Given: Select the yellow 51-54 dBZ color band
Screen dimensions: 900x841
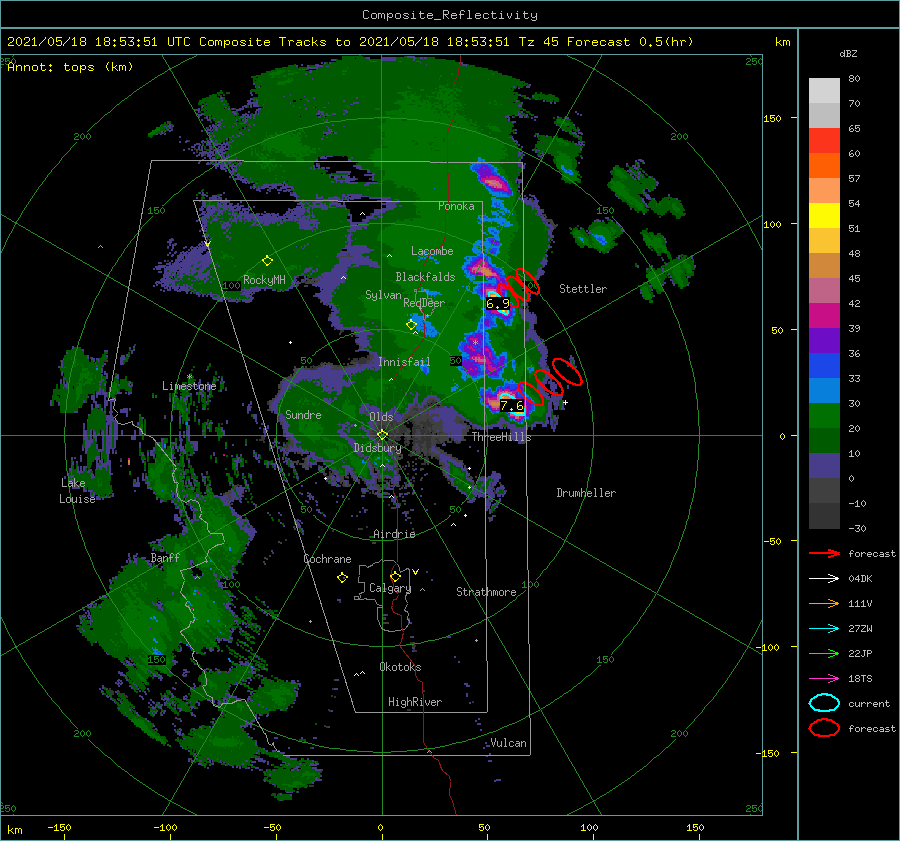Looking at the screenshot, I should pos(824,216).
